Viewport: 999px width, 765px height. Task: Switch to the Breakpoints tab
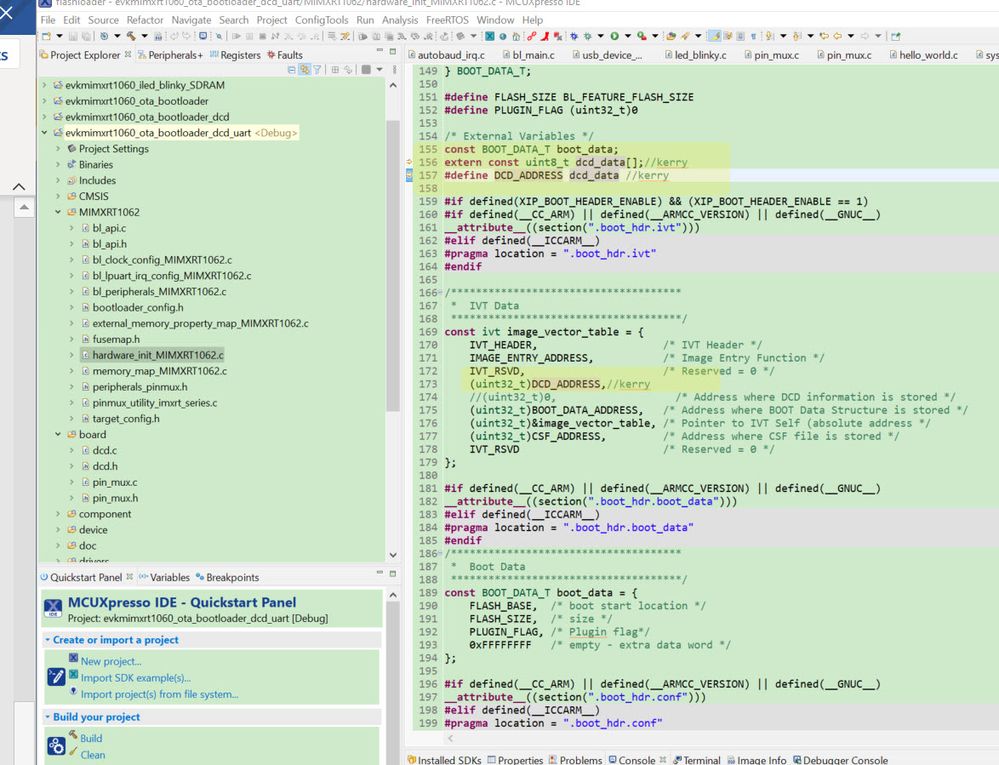[x=227, y=578]
